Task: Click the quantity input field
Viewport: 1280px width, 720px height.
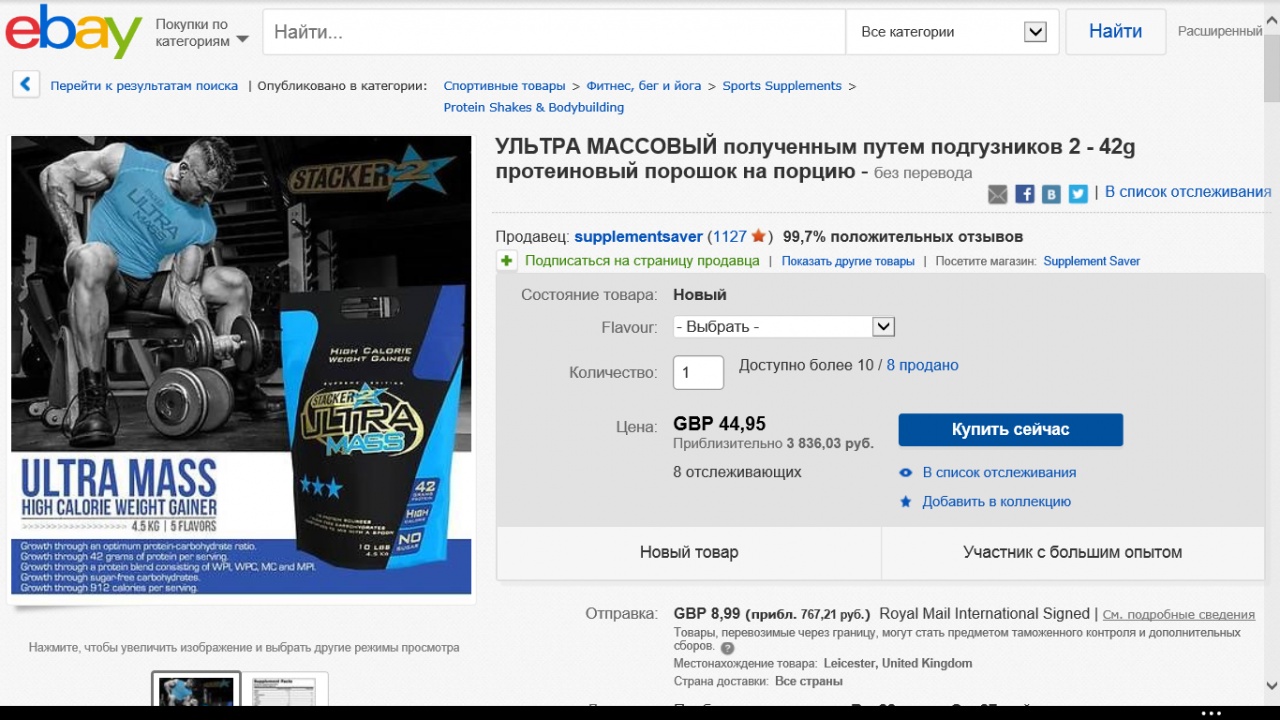Action: [x=698, y=373]
